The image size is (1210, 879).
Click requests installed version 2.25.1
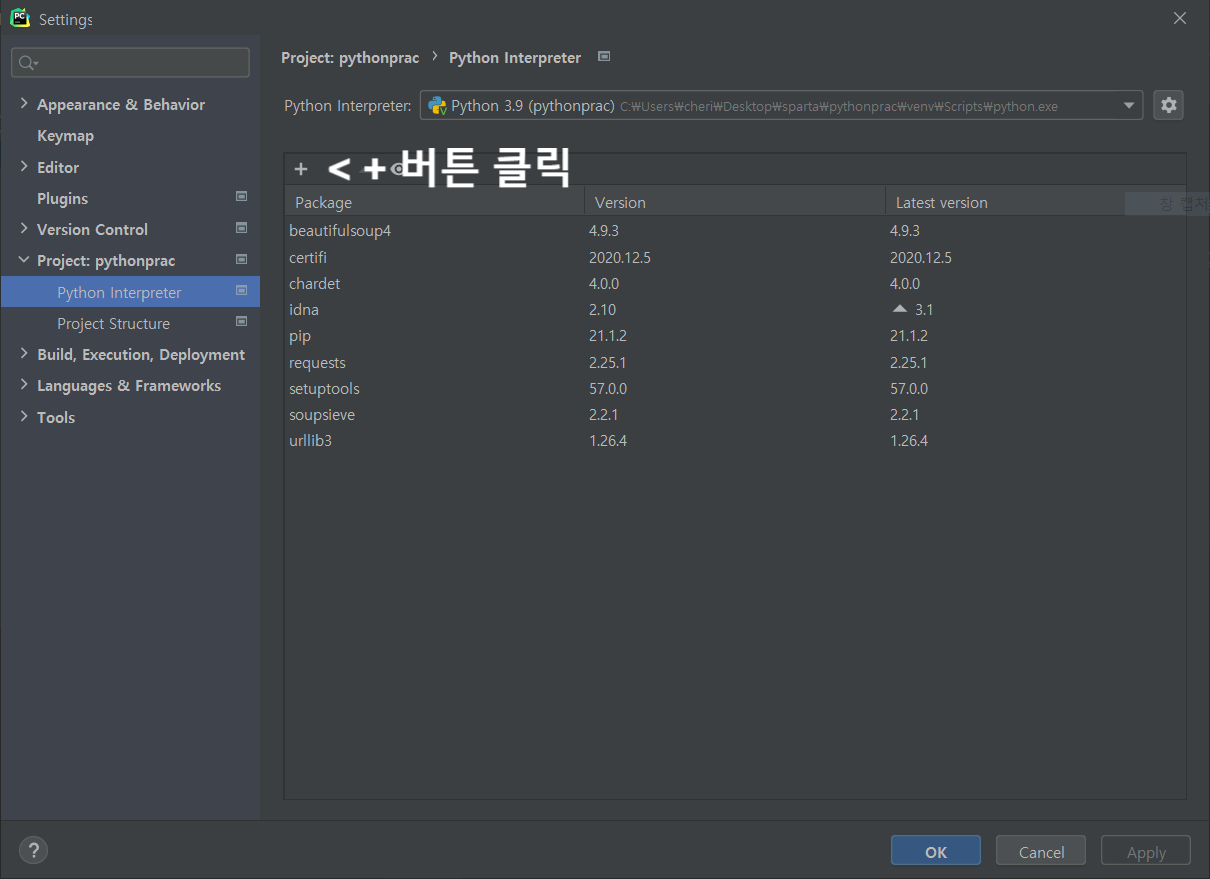click(608, 362)
